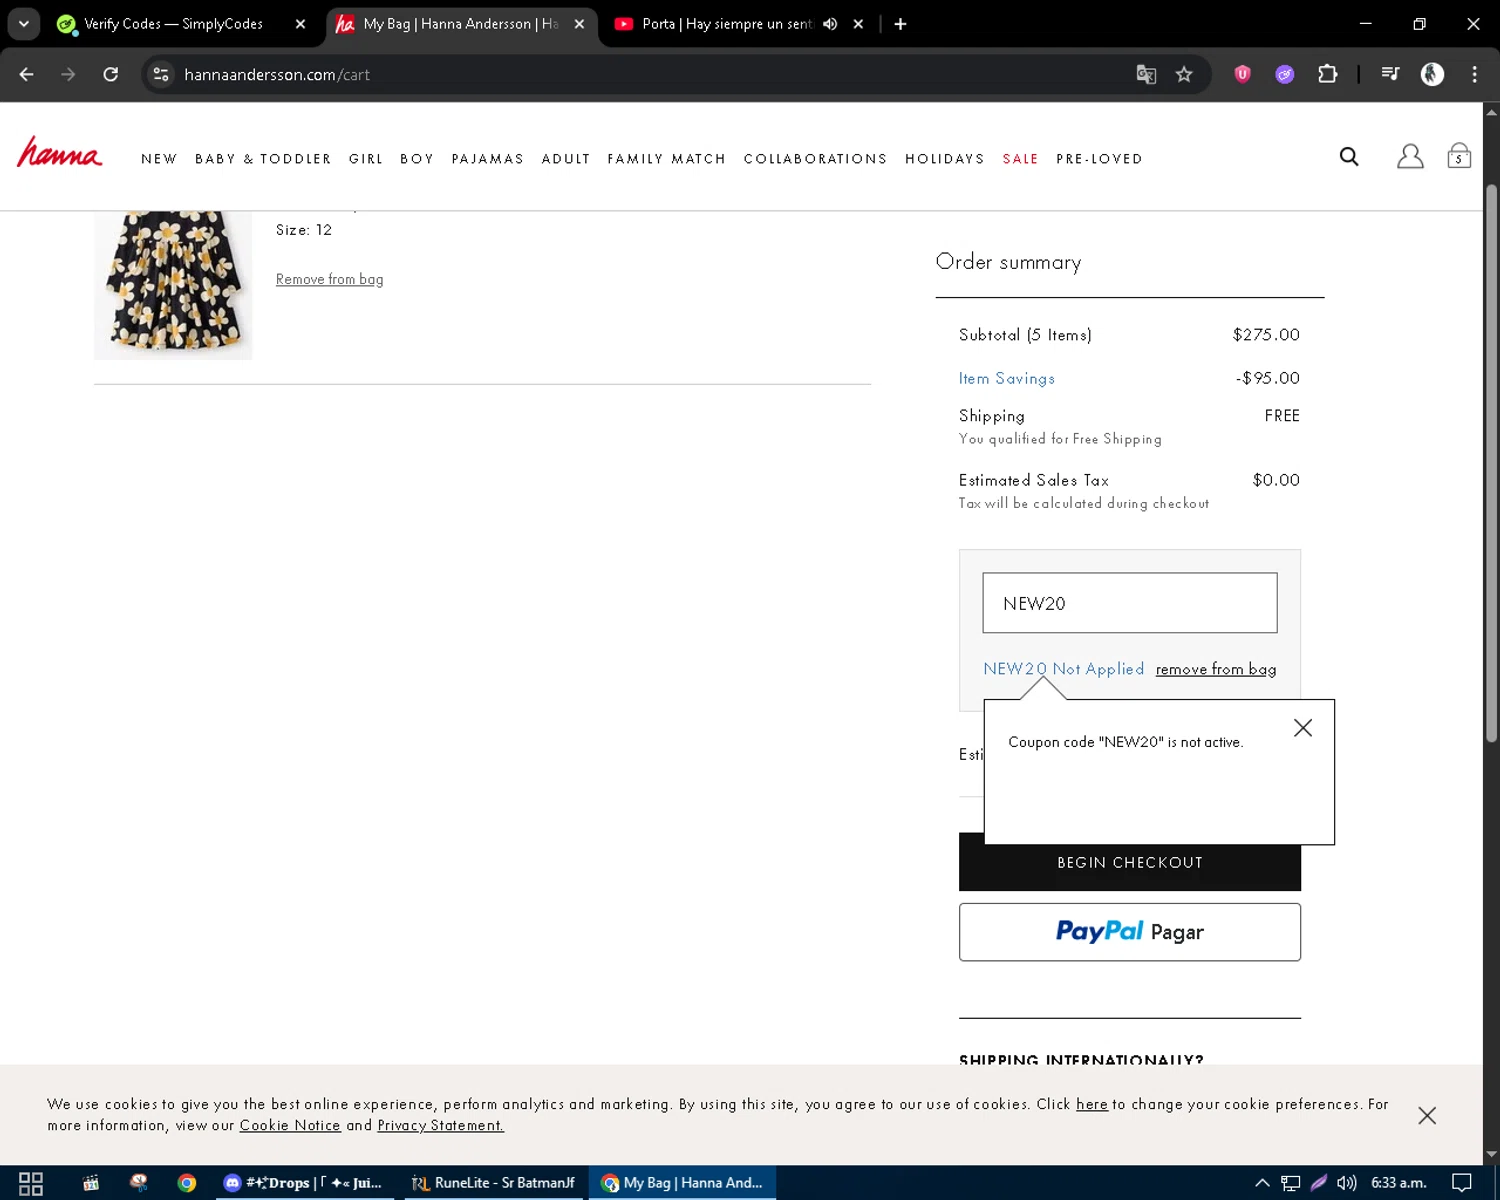This screenshot has height=1200, width=1500.
Task: Open the system tray volume icon
Action: coord(1347,1183)
